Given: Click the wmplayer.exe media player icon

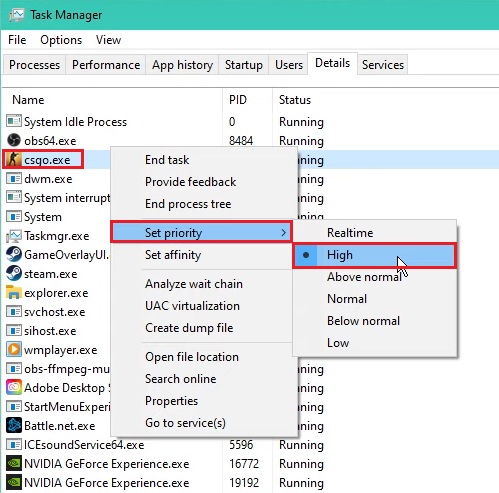Looking at the screenshot, I should coord(14,349).
